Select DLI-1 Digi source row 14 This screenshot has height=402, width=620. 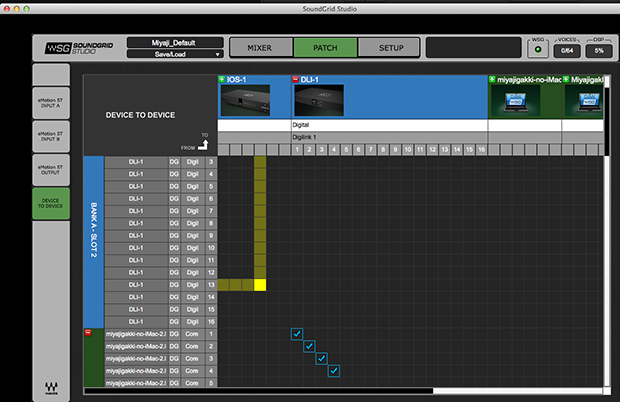coord(161,297)
